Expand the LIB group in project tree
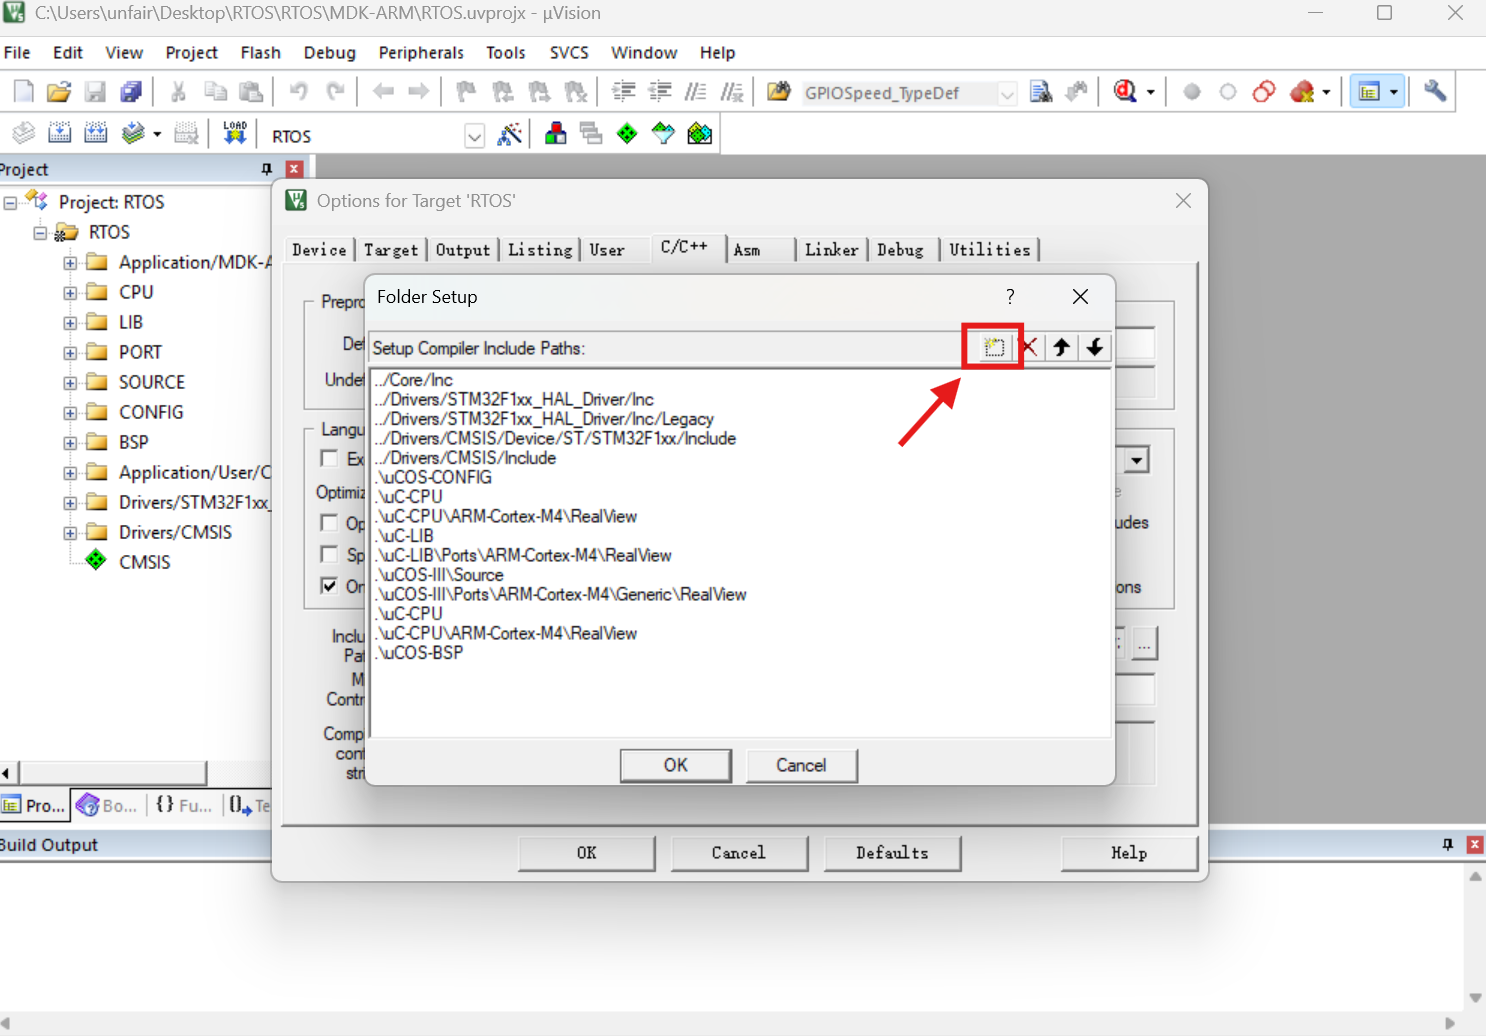 point(70,323)
